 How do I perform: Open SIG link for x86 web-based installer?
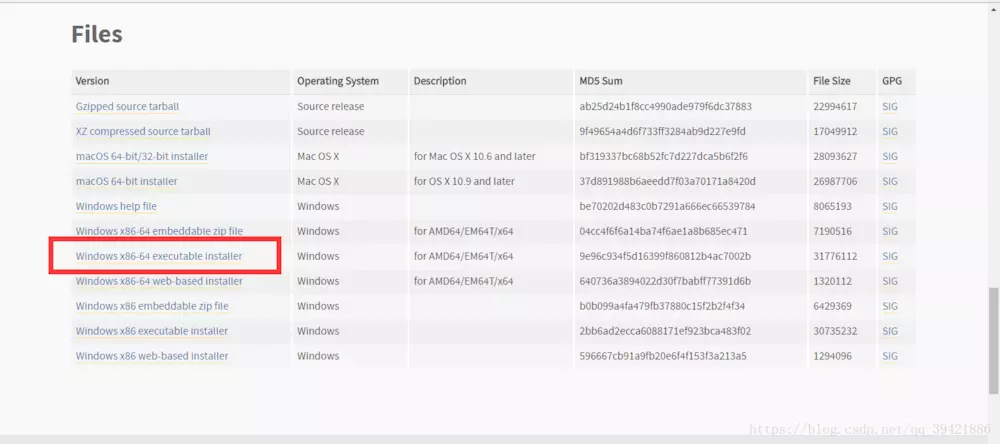pyautogui.click(x=890, y=356)
